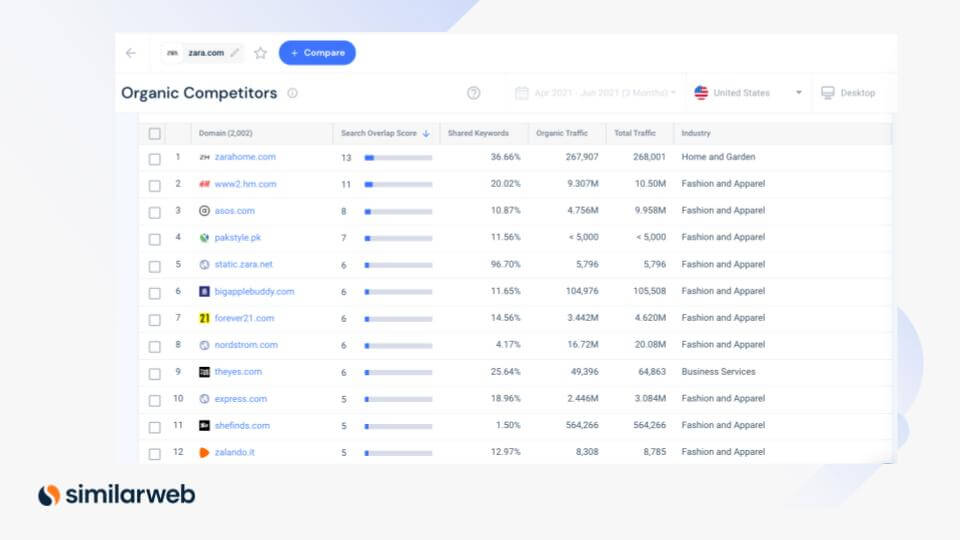
Task: Select the express.com row checkbox
Action: 154,400
